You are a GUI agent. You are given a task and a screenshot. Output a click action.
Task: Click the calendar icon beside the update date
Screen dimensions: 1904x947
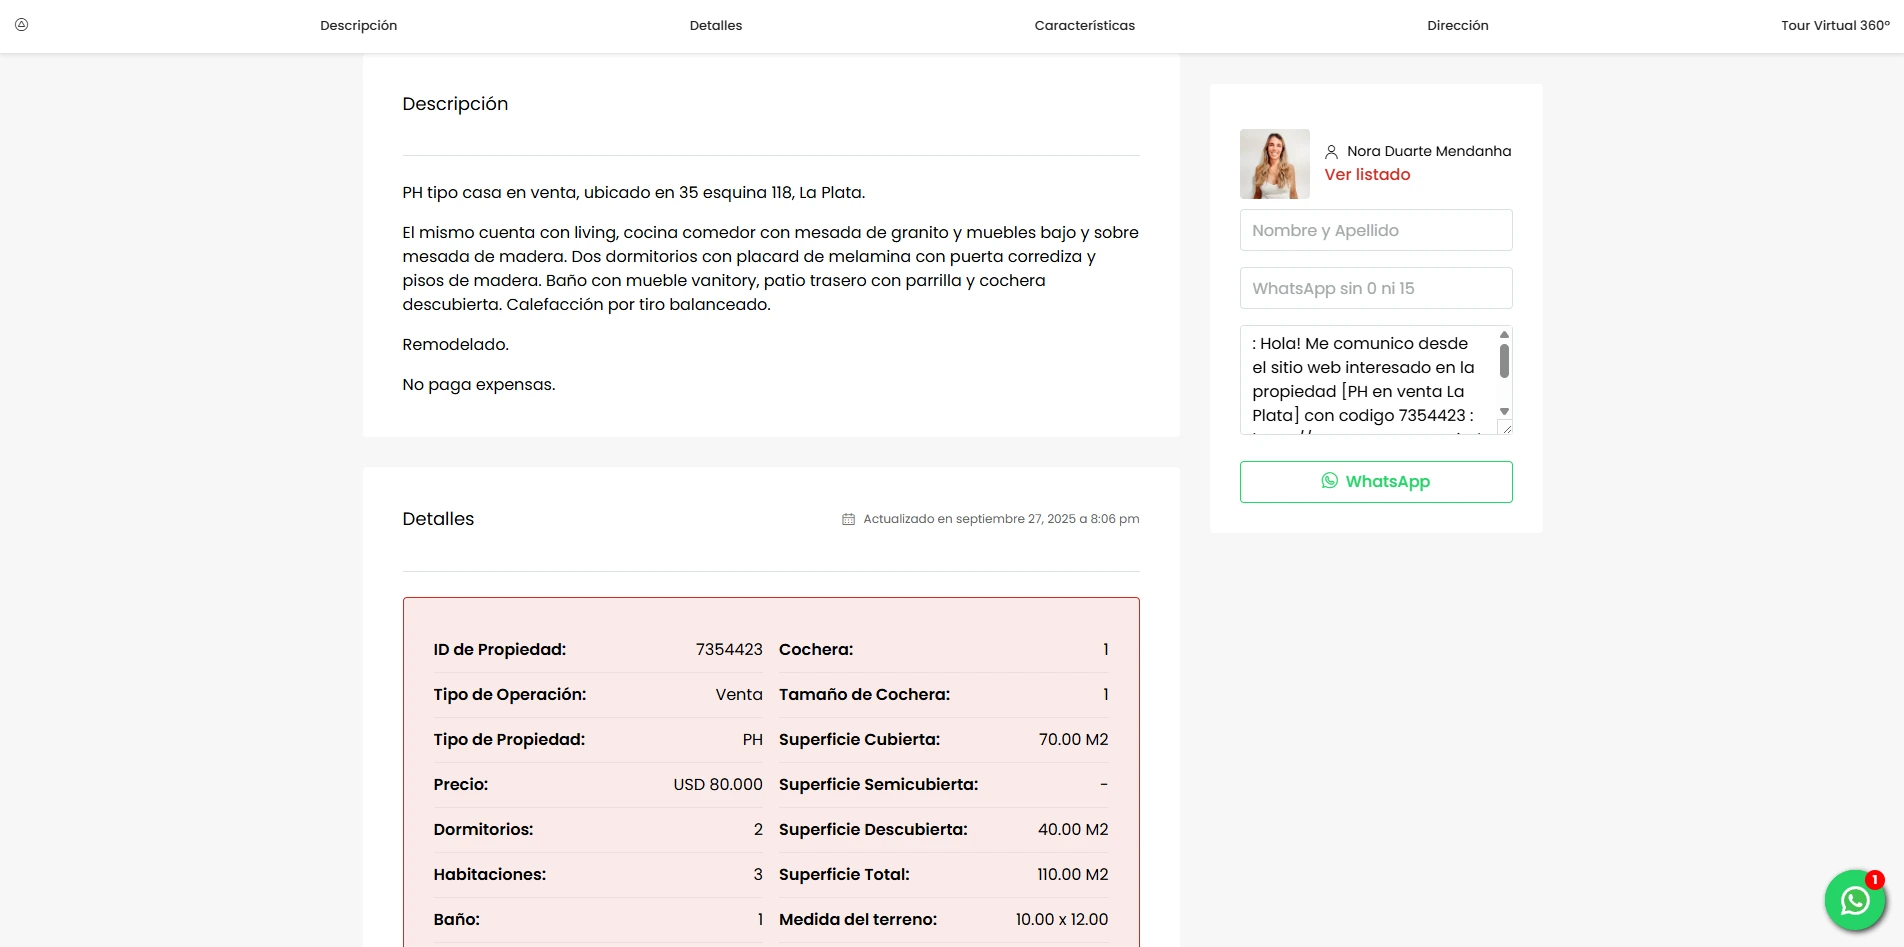click(848, 519)
